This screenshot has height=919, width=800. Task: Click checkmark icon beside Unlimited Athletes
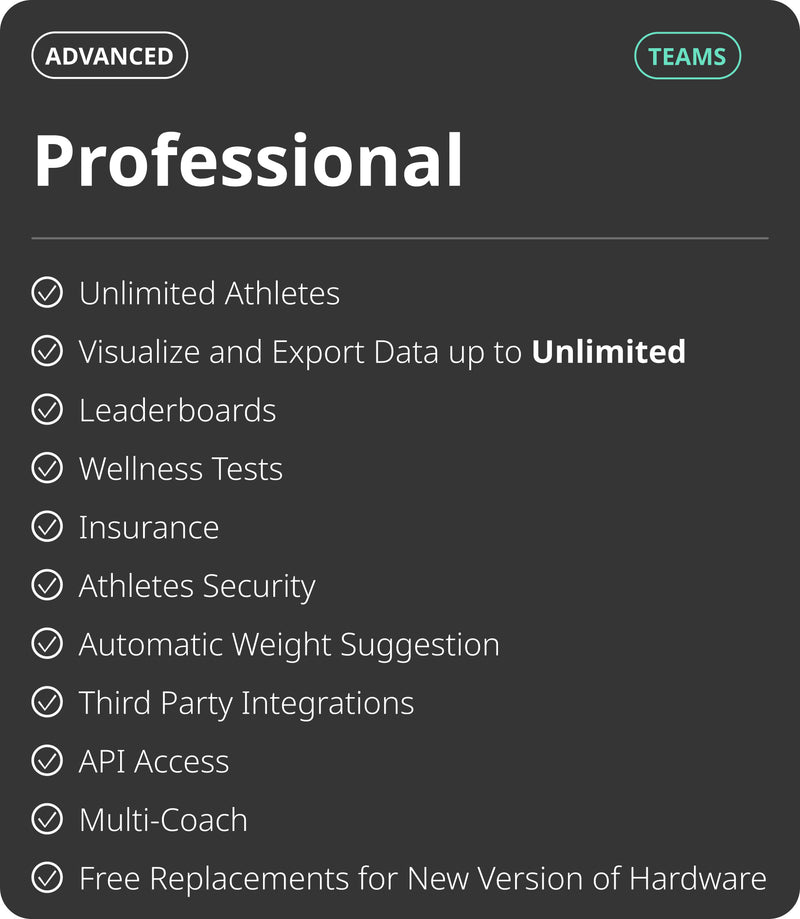[47, 293]
